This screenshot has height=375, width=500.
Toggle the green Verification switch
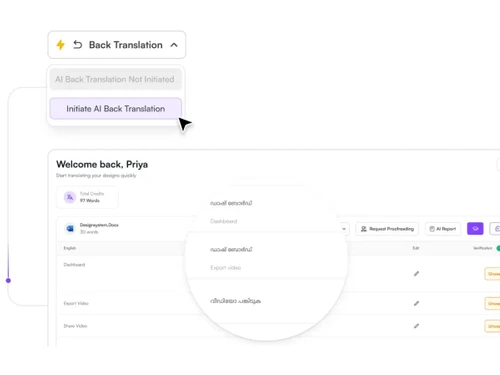coord(498,248)
